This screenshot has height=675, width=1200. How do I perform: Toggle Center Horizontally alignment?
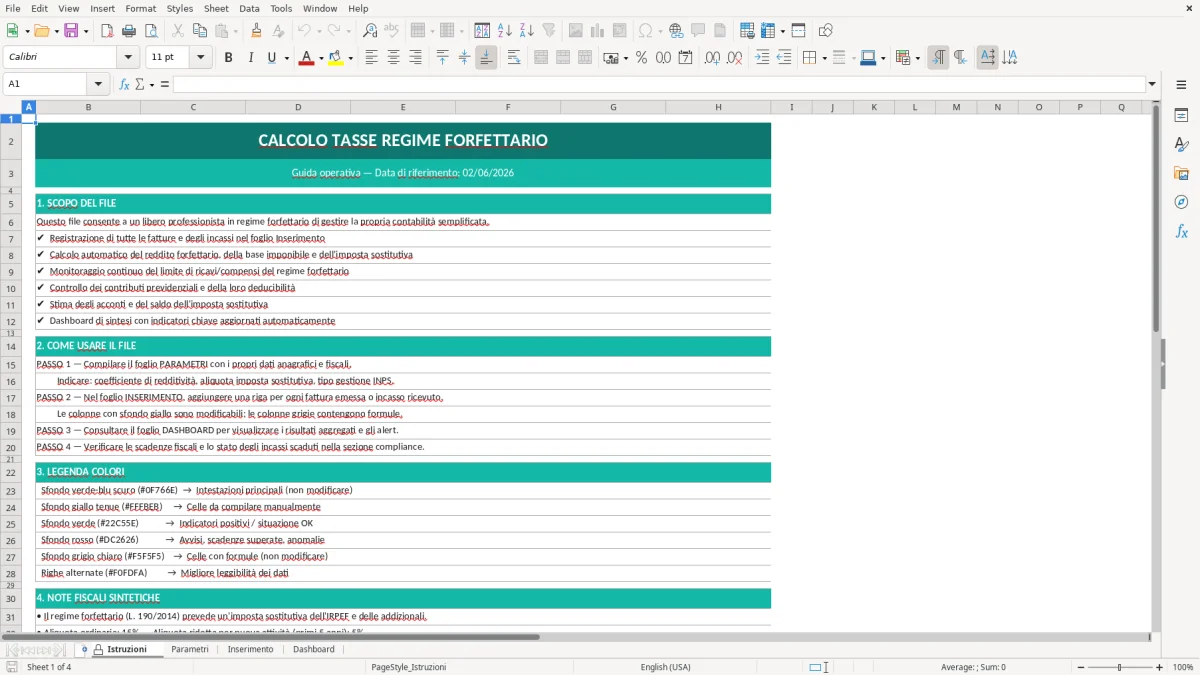[393, 58]
